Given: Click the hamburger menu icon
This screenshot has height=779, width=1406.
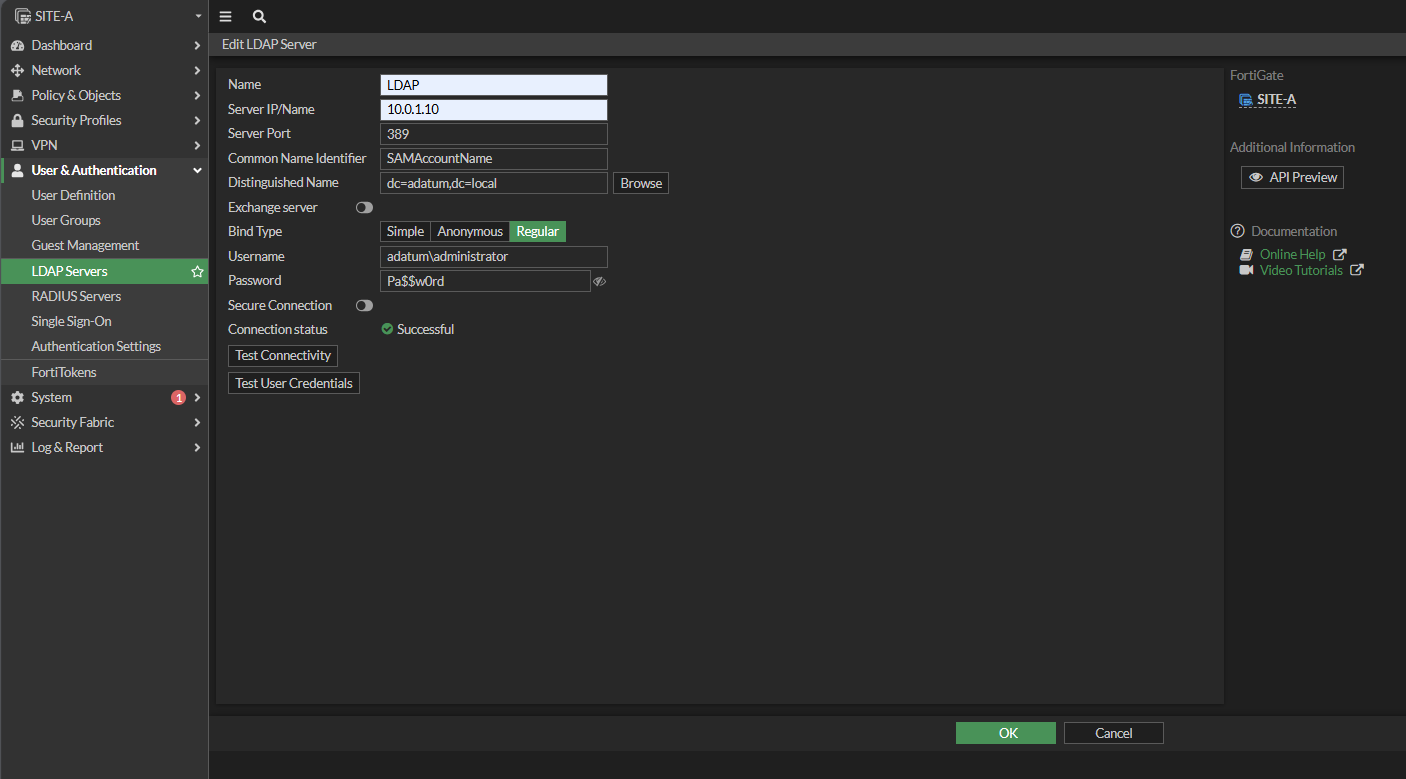Looking at the screenshot, I should point(225,17).
